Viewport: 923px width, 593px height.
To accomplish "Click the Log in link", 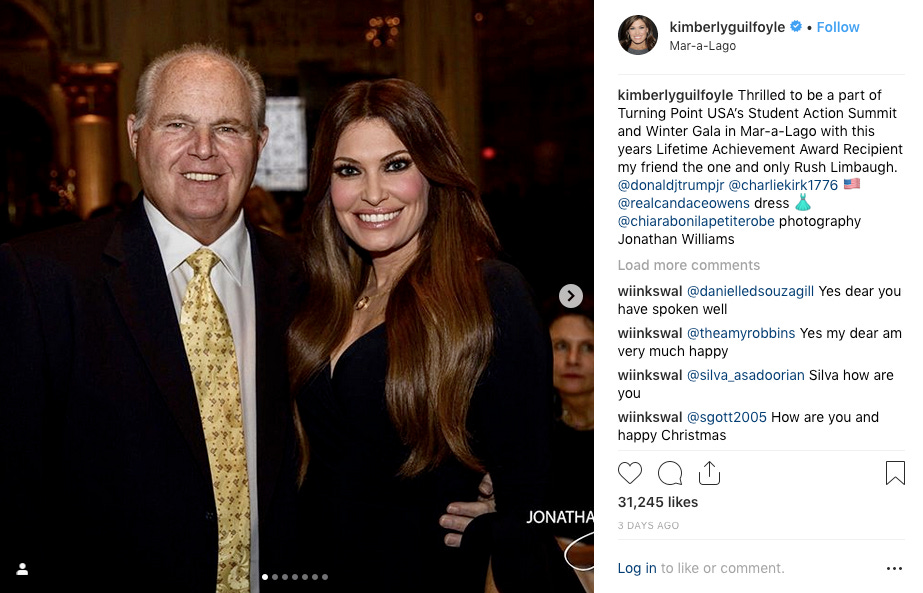I will [637, 568].
